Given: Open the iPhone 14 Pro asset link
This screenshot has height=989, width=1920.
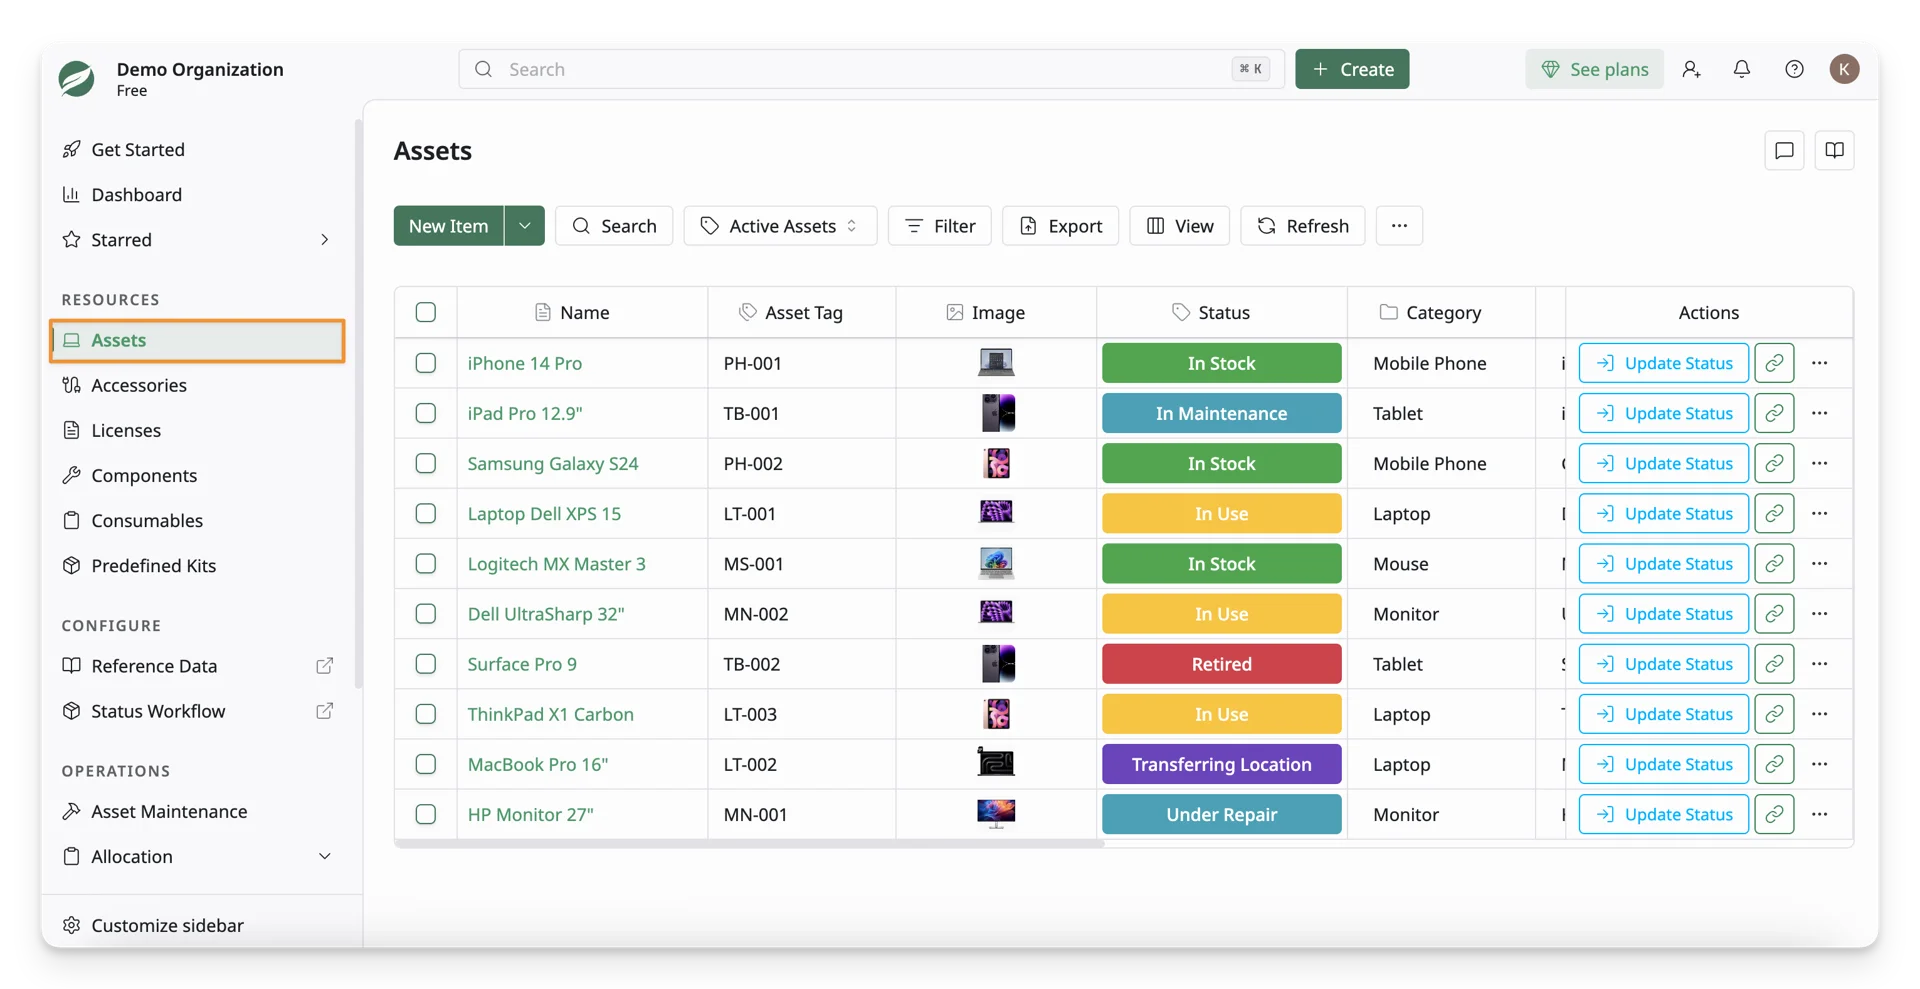Looking at the screenshot, I should point(525,363).
